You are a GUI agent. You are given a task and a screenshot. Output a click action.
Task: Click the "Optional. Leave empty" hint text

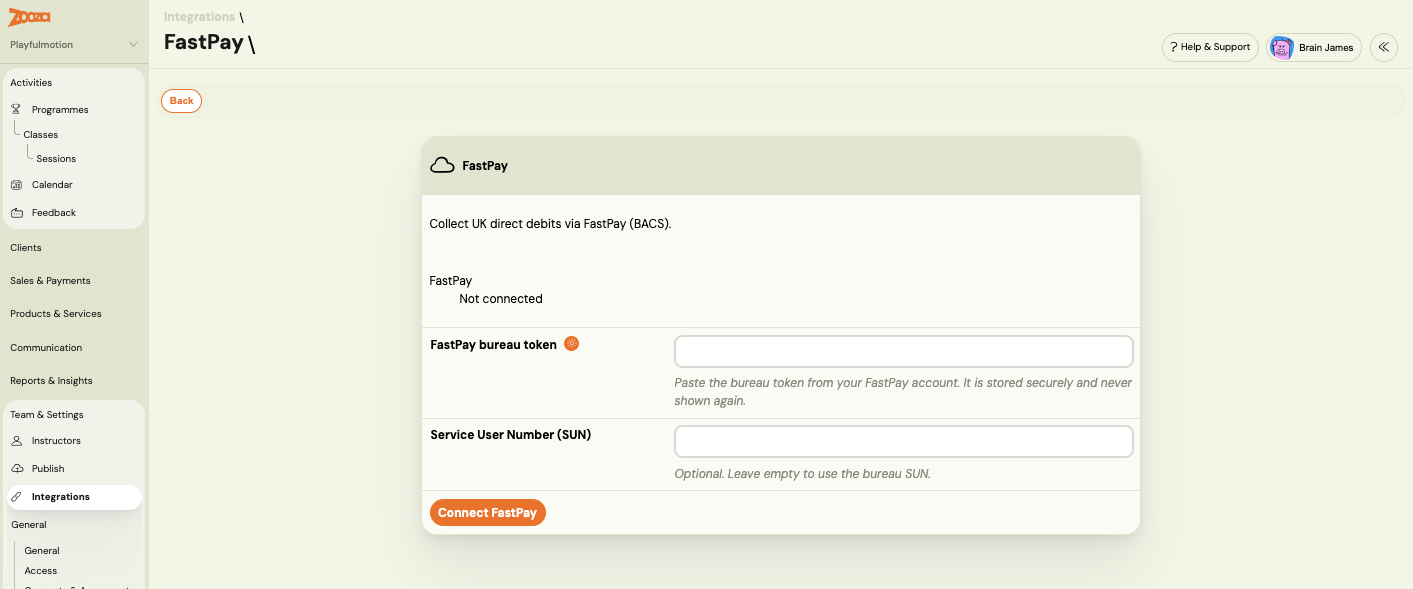[x=803, y=474]
